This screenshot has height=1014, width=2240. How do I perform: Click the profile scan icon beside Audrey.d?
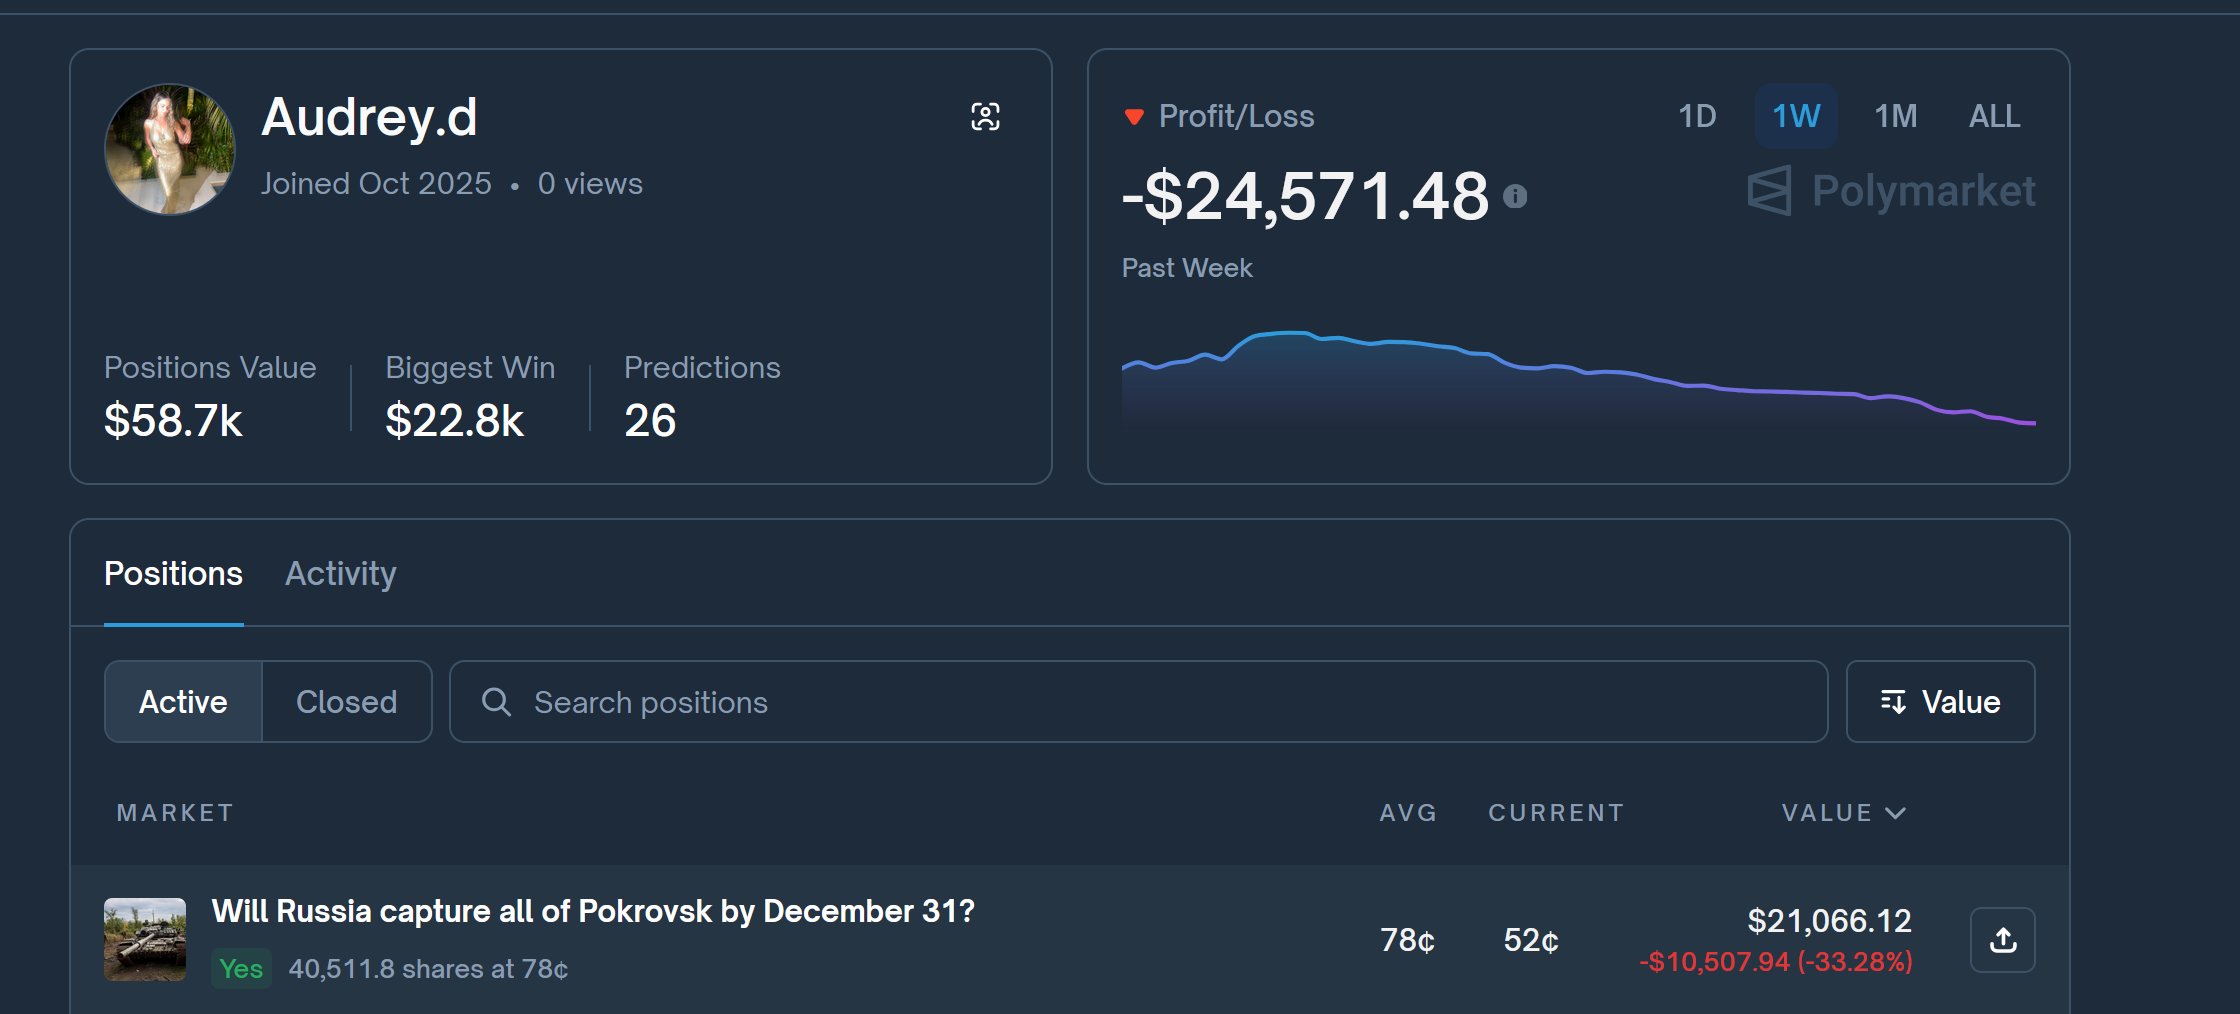(985, 117)
